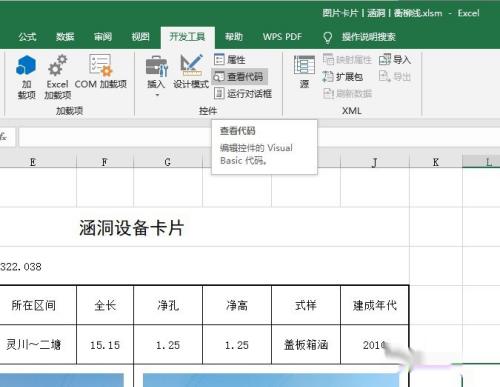Click the 全长 header cell
This screenshot has height=387, width=500.
(x=105, y=305)
